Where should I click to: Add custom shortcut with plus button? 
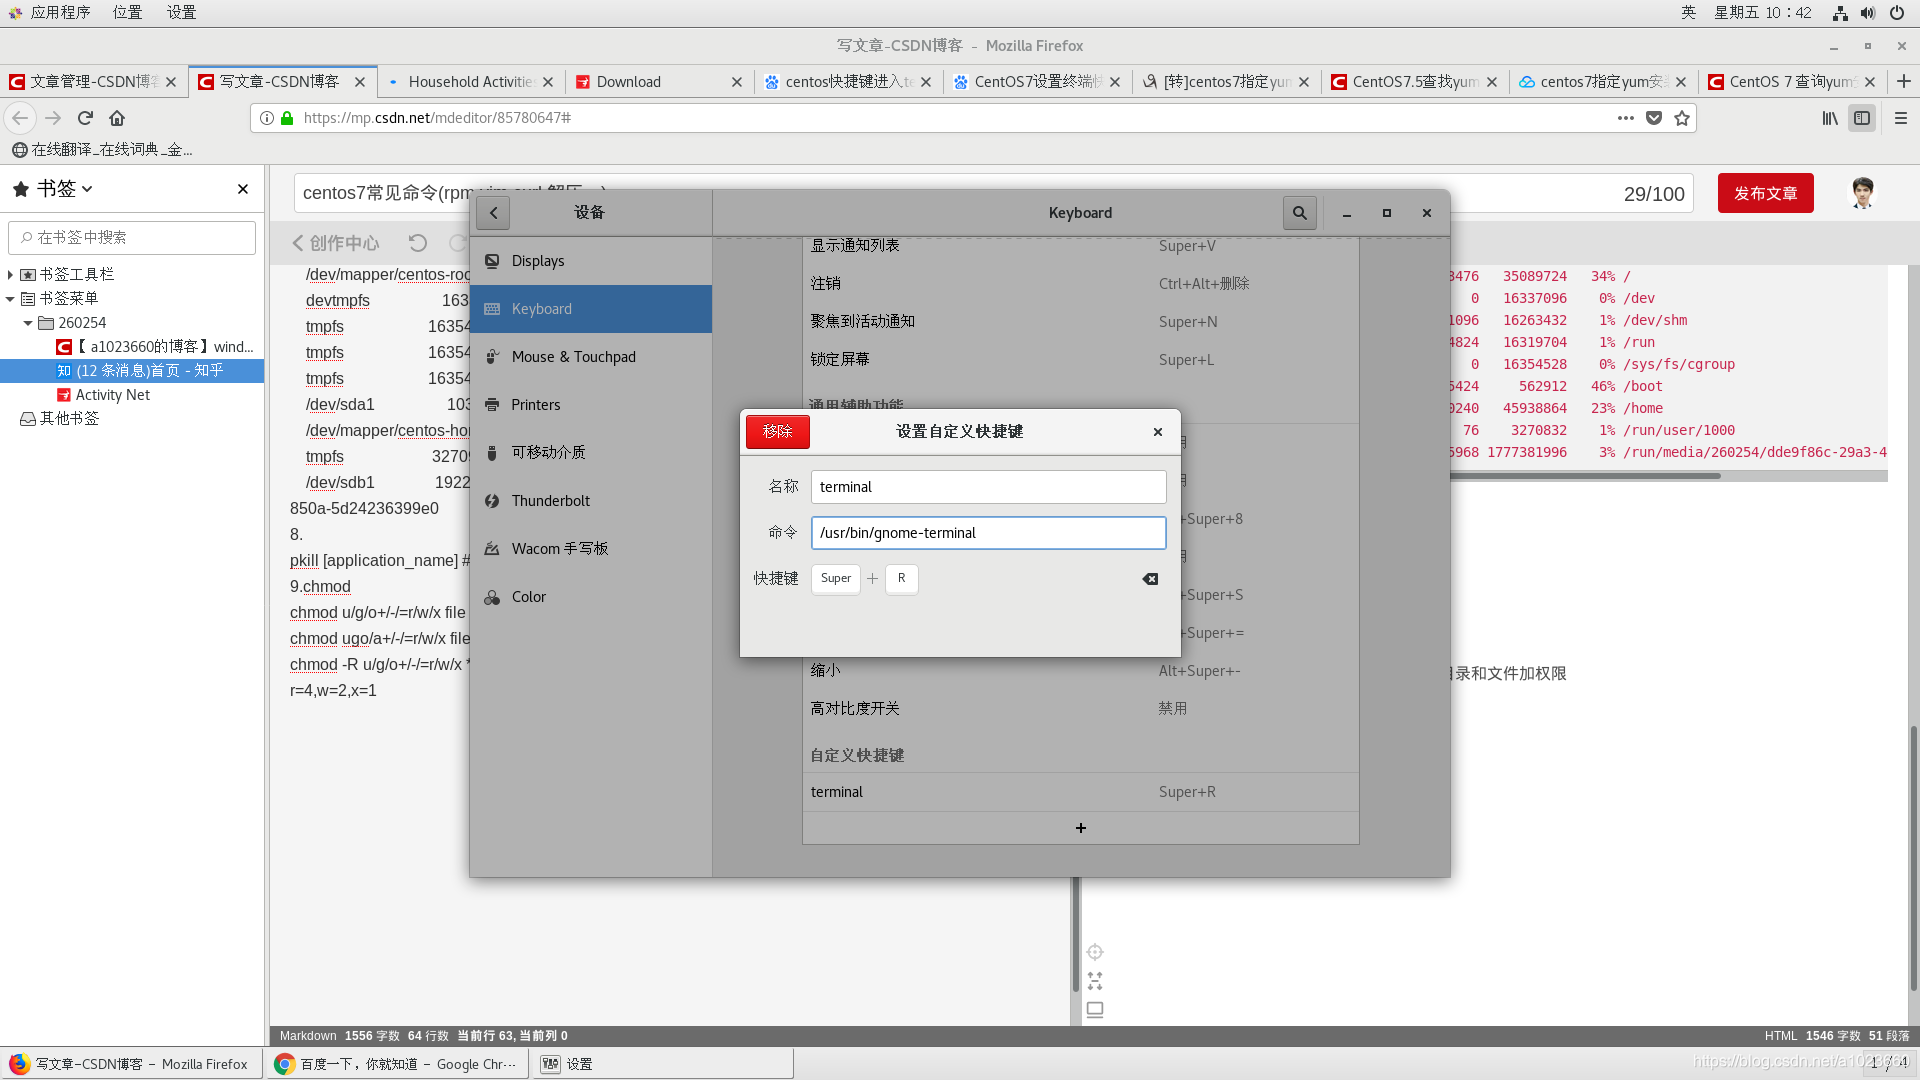[1080, 828]
